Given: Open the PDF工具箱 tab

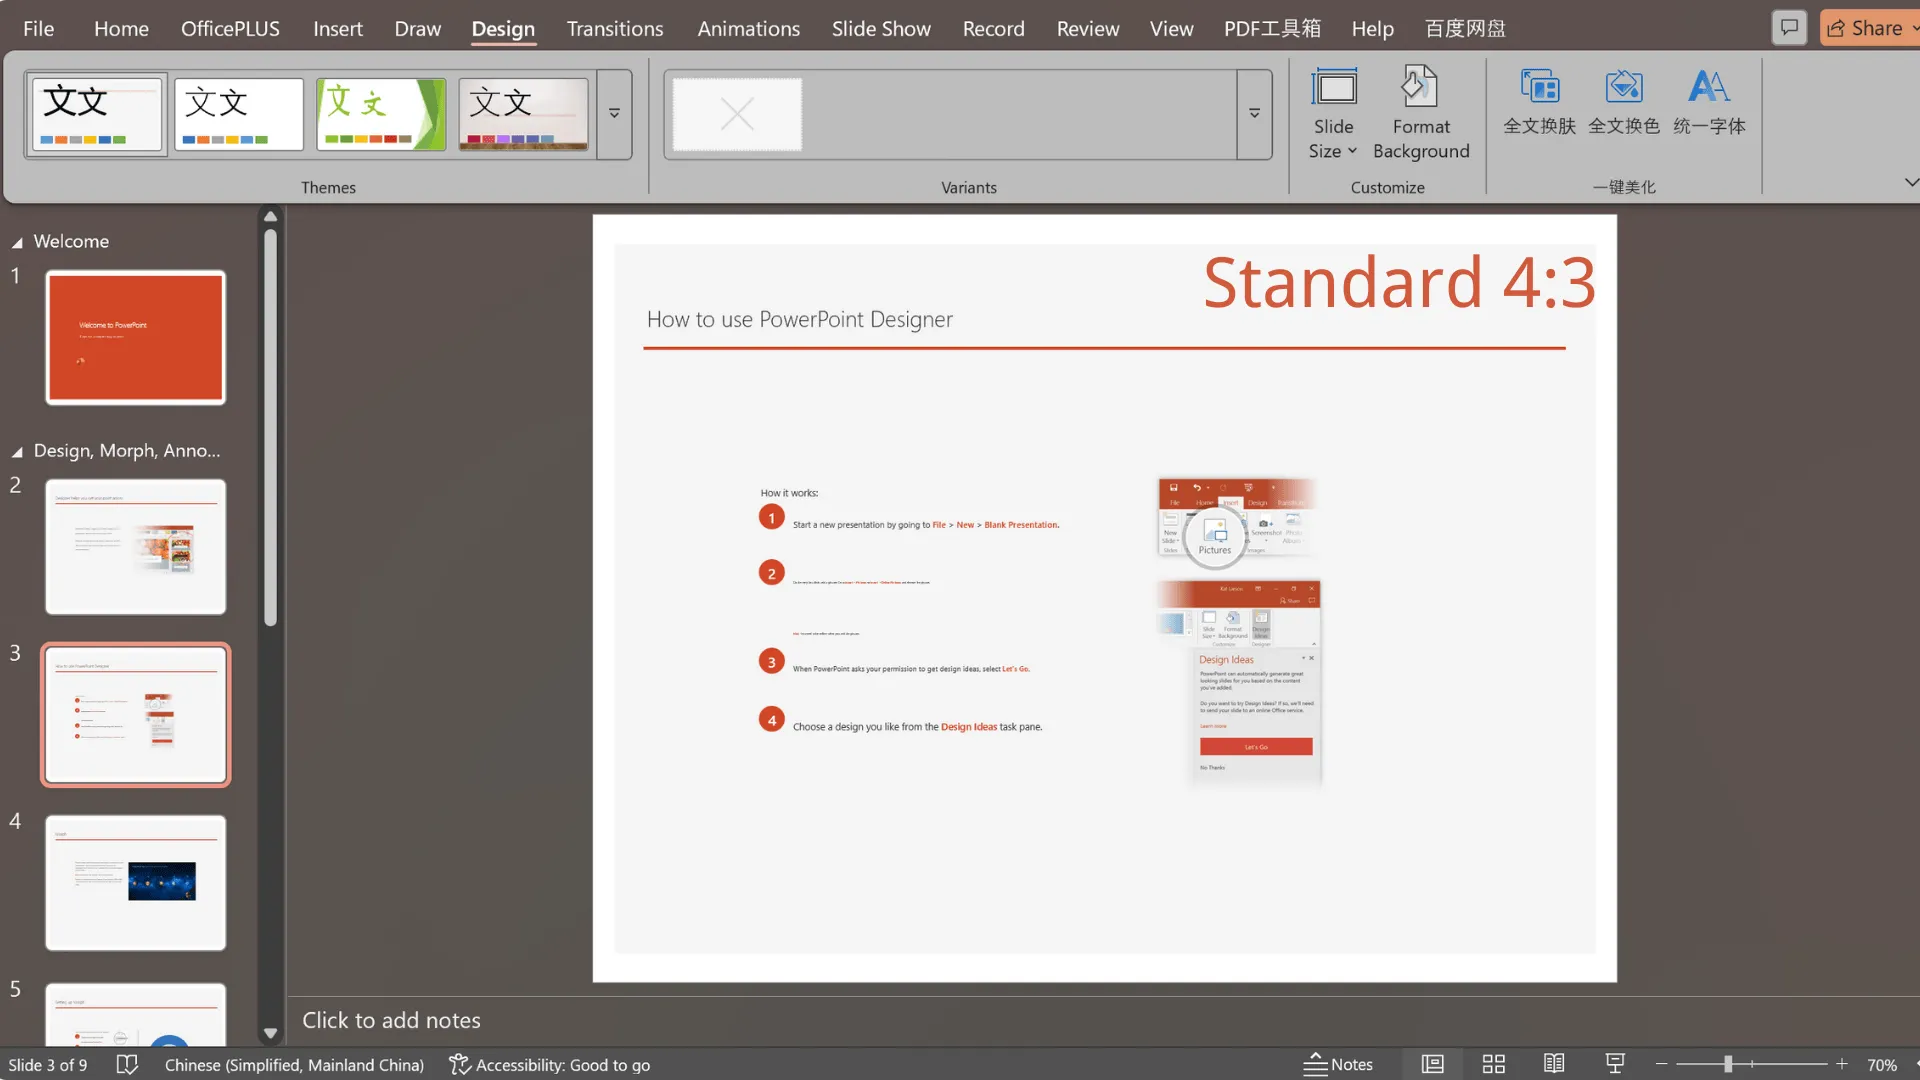Looking at the screenshot, I should [1272, 28].
